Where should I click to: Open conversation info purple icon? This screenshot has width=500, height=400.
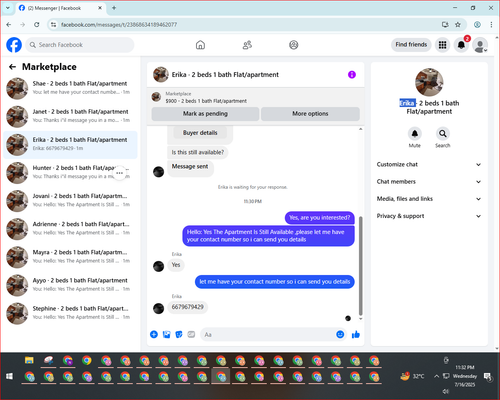[352, 75]
